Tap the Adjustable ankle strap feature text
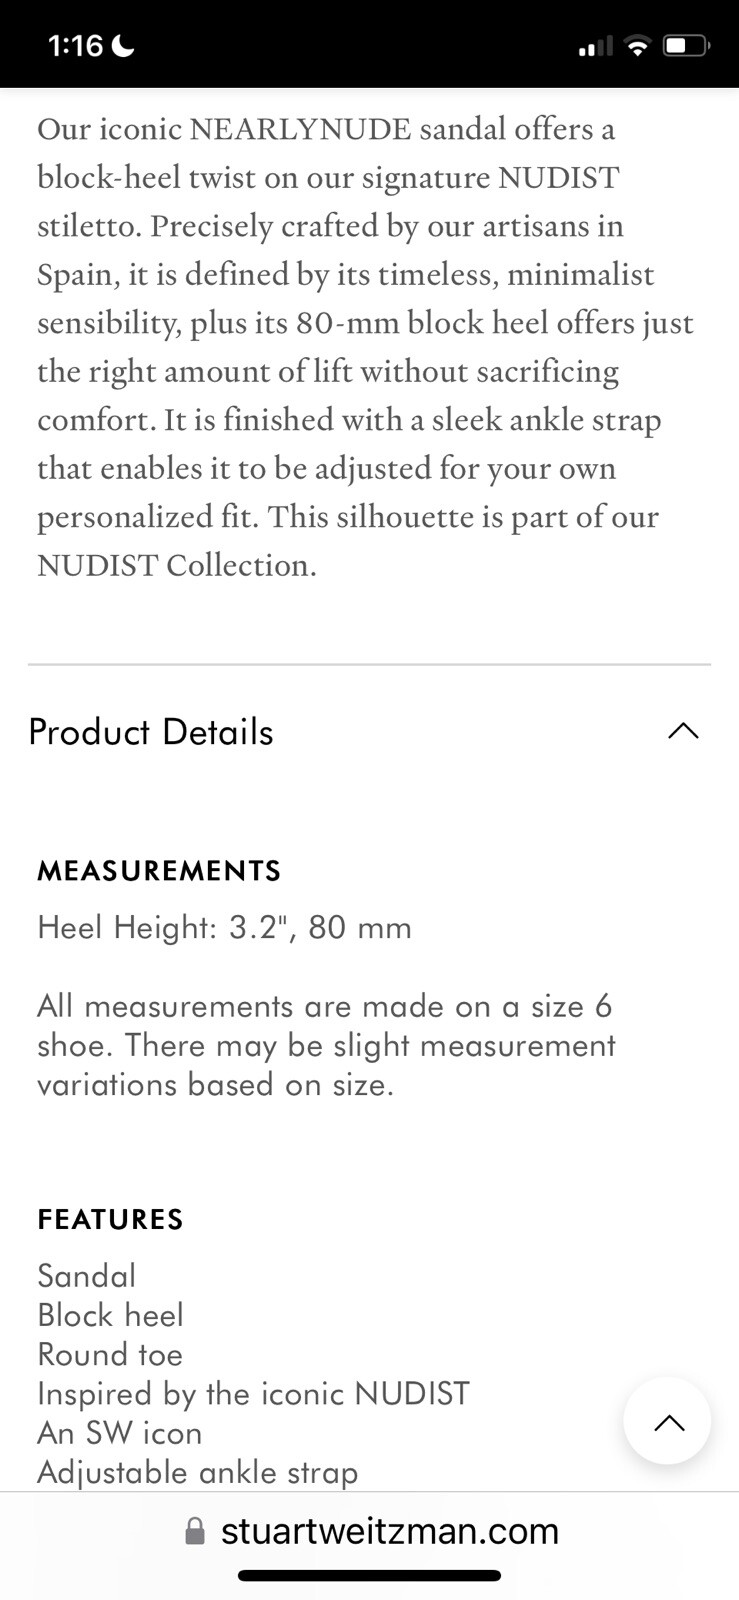 point(198,1472)
